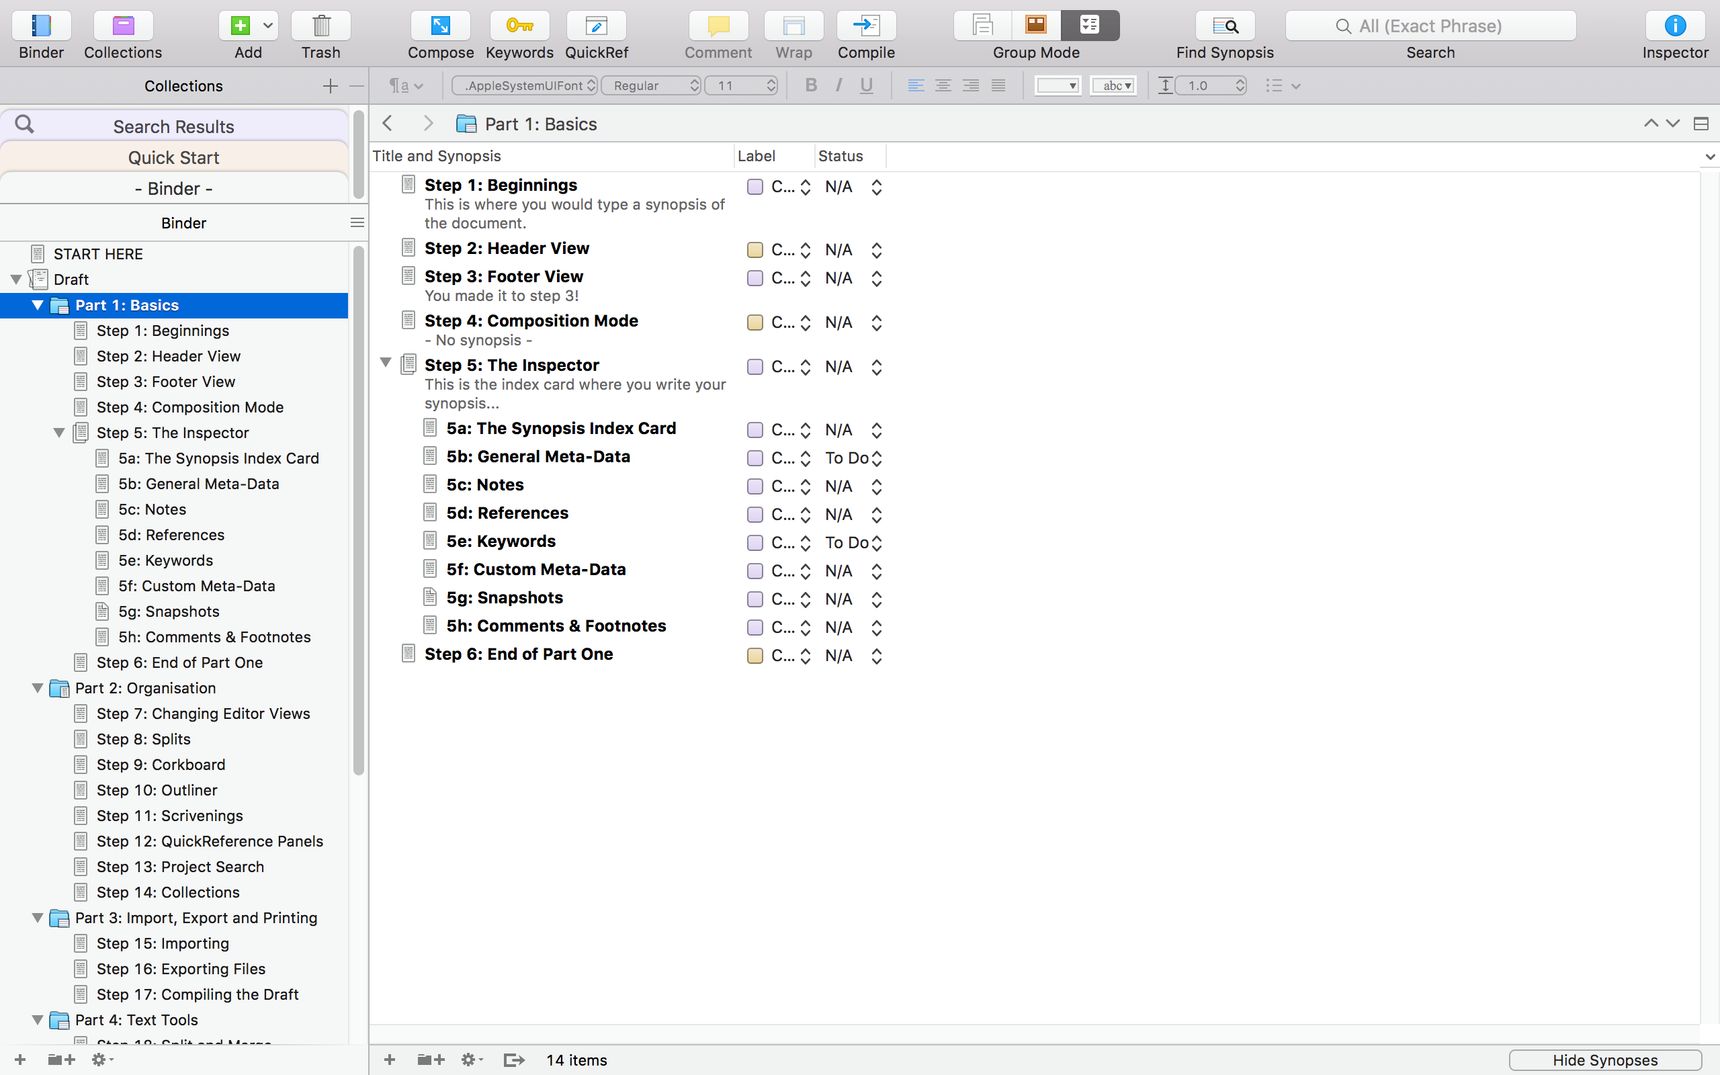Select START HERE in the binder
1720x1075 pixels.
[x=98, y=254]
